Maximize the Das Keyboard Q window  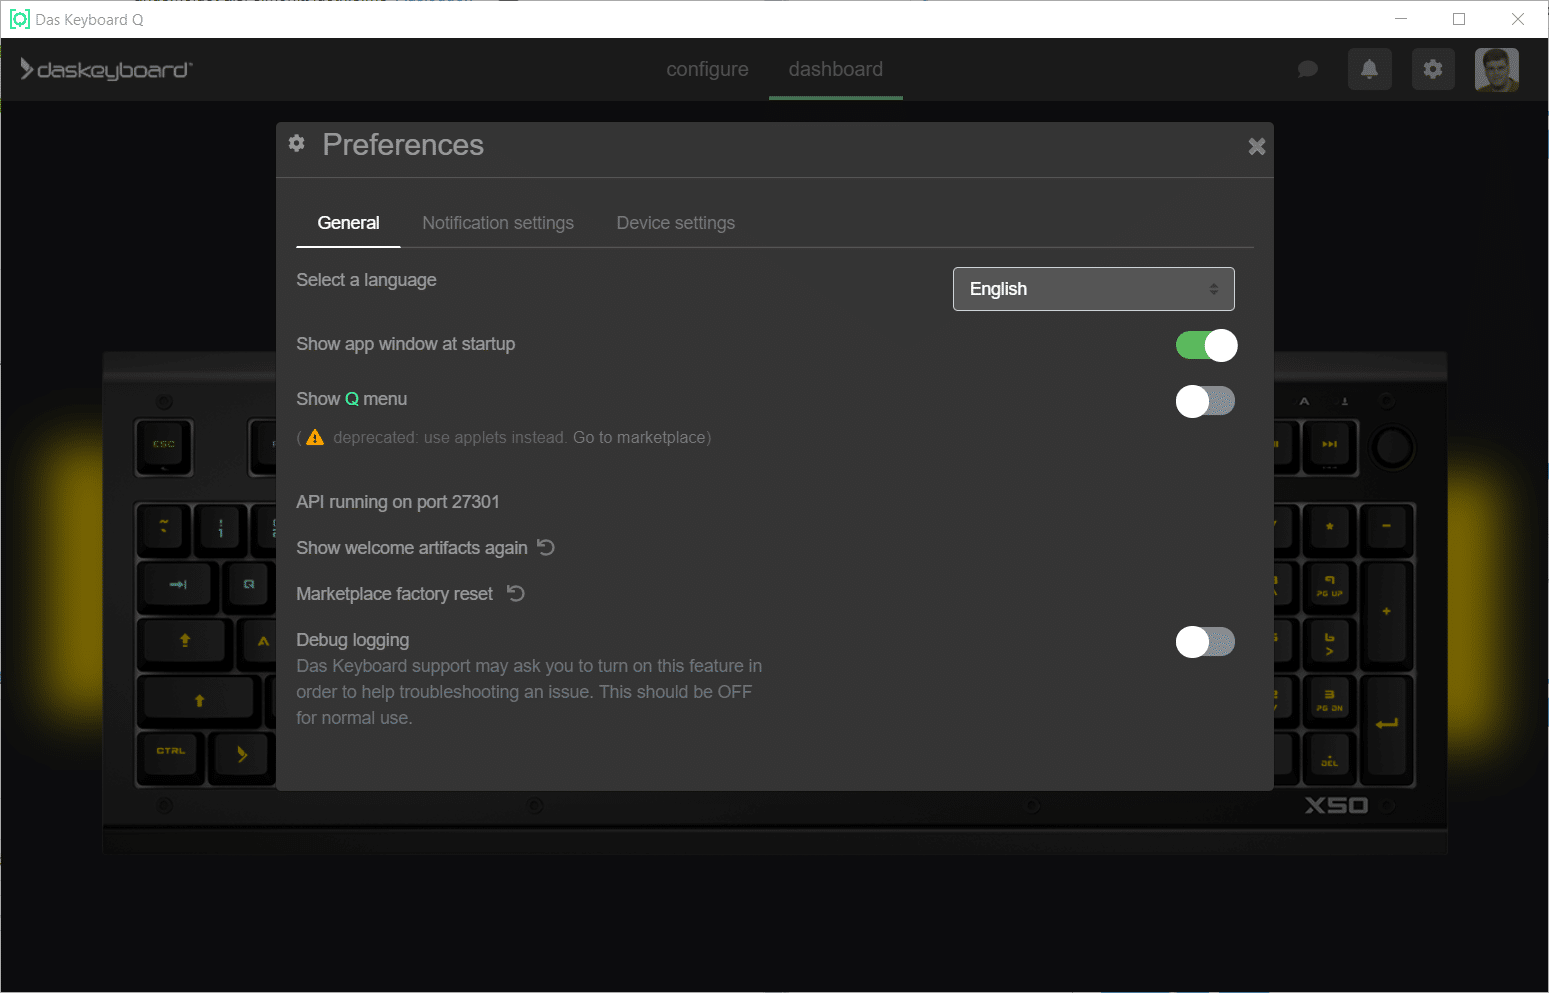tap(1459, 19)
